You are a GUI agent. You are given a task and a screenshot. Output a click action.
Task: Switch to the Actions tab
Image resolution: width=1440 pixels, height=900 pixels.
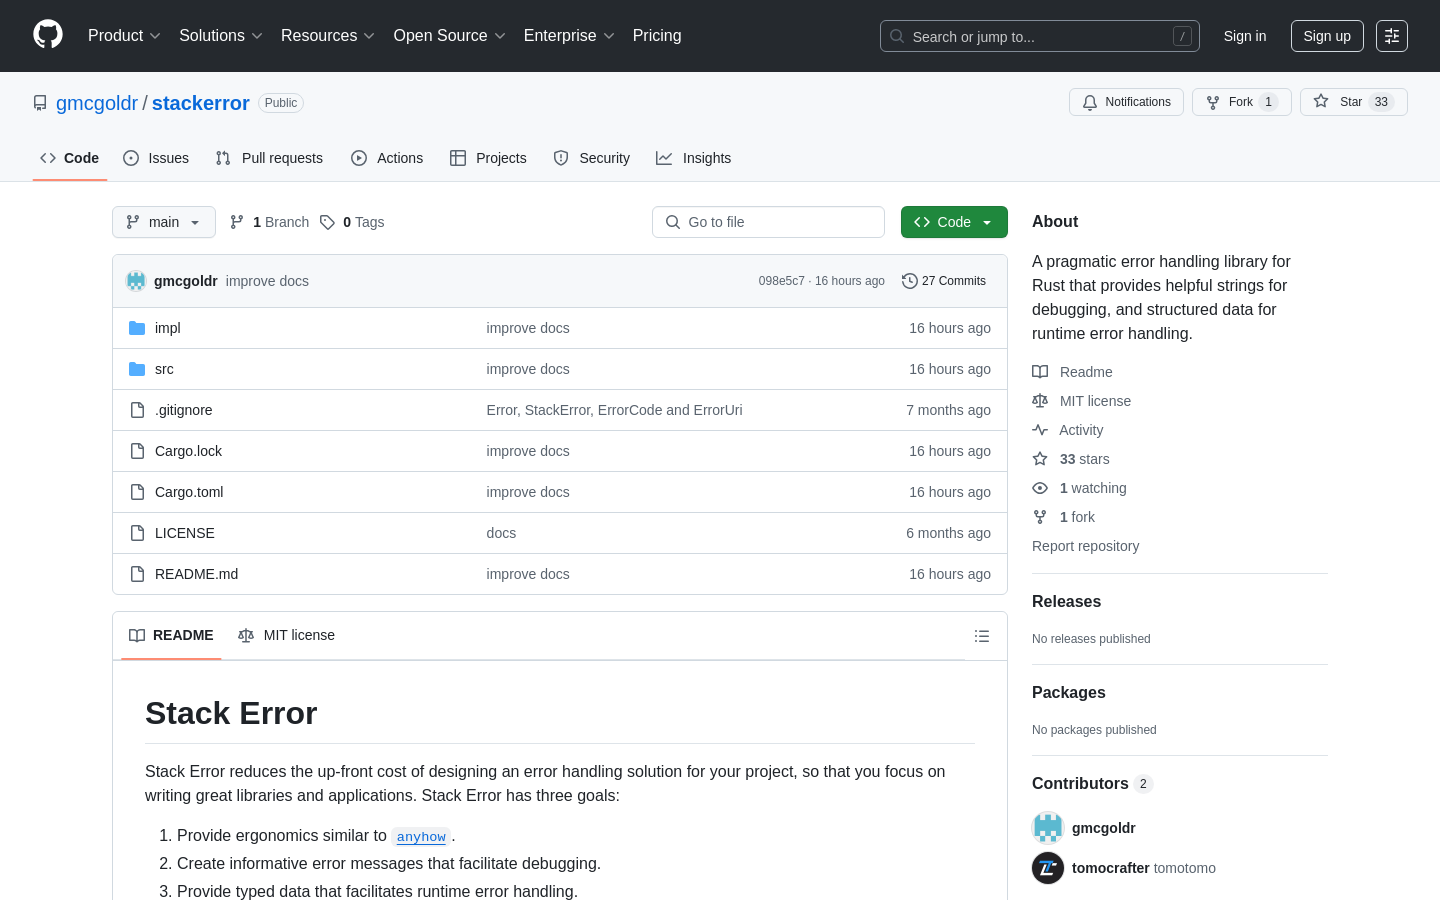pyautogui.click(x=387, y=158)
